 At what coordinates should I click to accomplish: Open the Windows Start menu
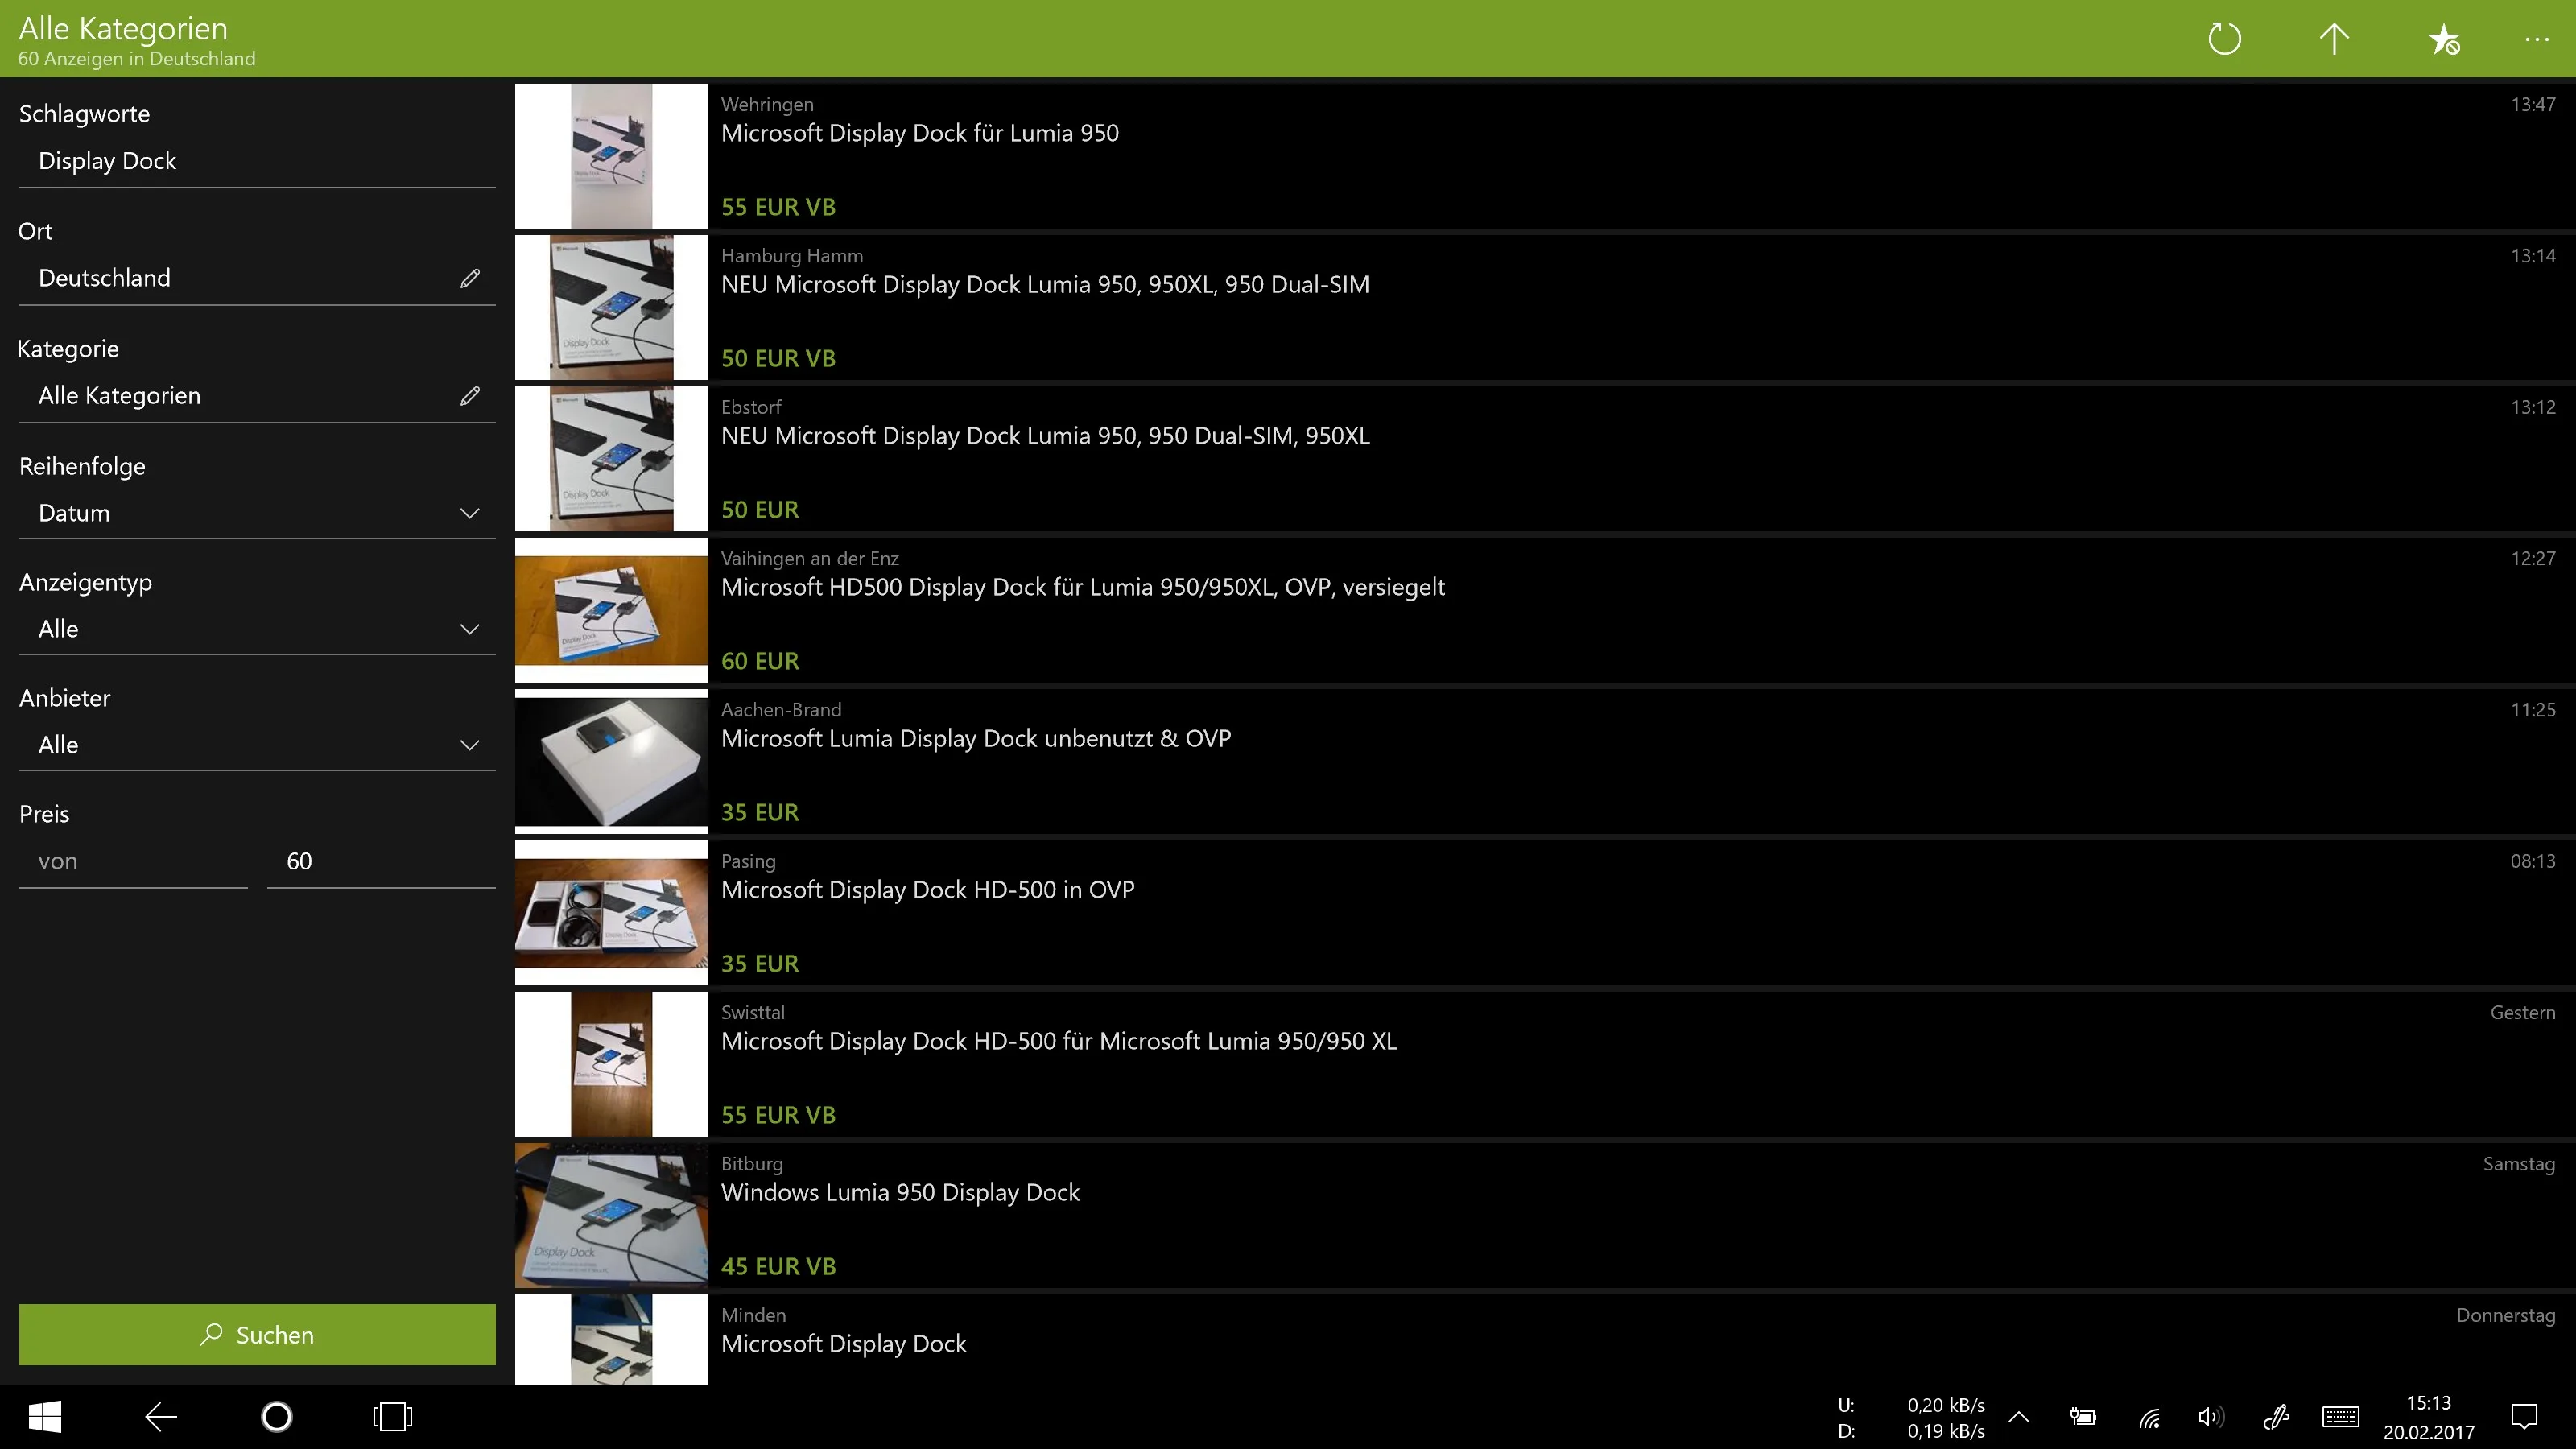tap(45, 1417)
